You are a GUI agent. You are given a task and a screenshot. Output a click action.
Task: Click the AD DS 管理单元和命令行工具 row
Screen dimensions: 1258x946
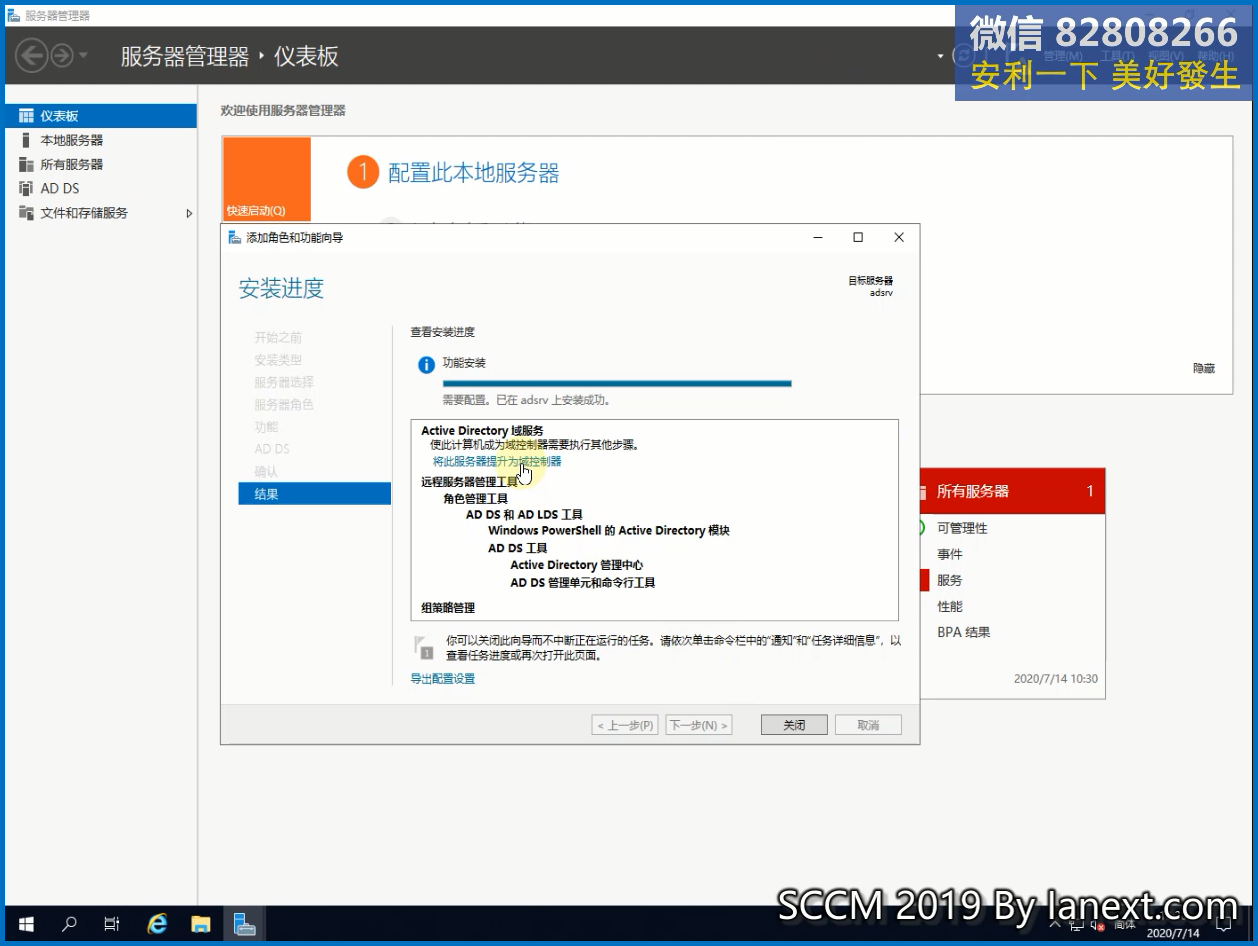pos(583,582)
